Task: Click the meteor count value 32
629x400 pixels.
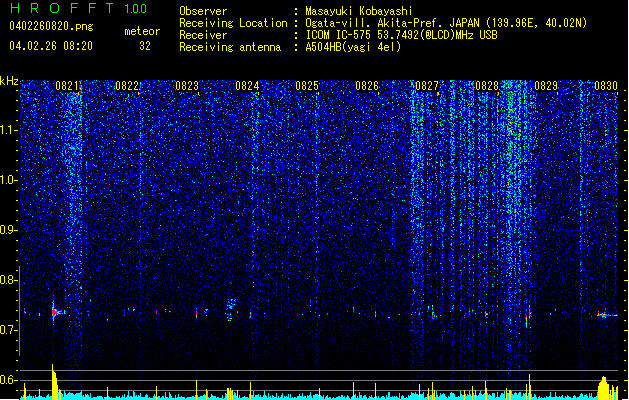Action: pyautogui.click(x=145, y=46)
